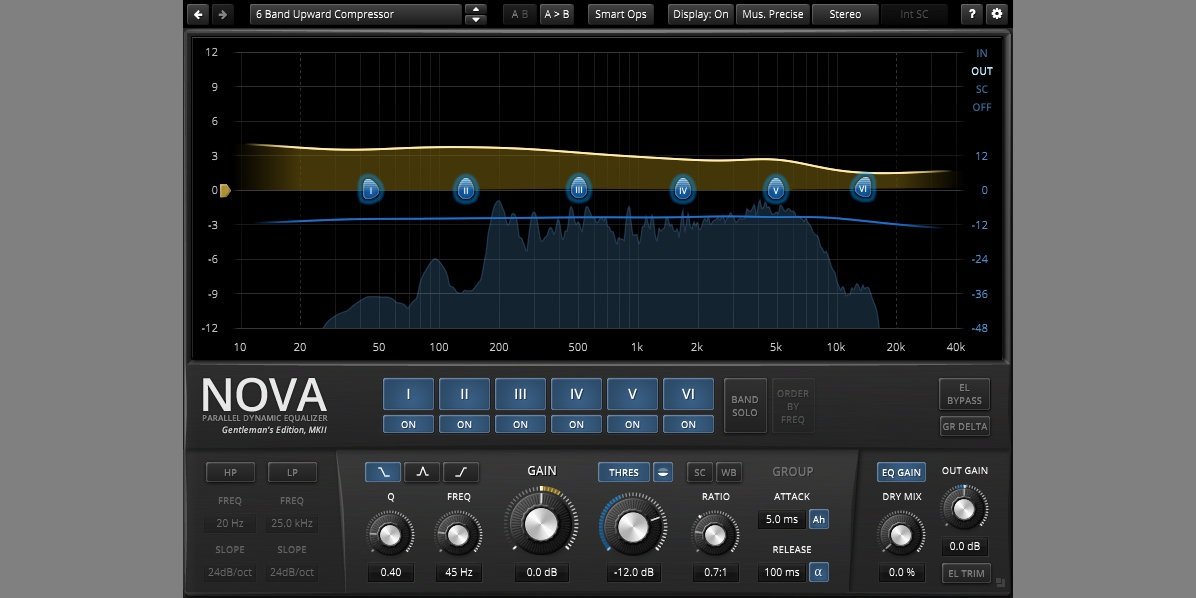
Task: Click the DRY MIX knob
Action: [x=901, y=535]
